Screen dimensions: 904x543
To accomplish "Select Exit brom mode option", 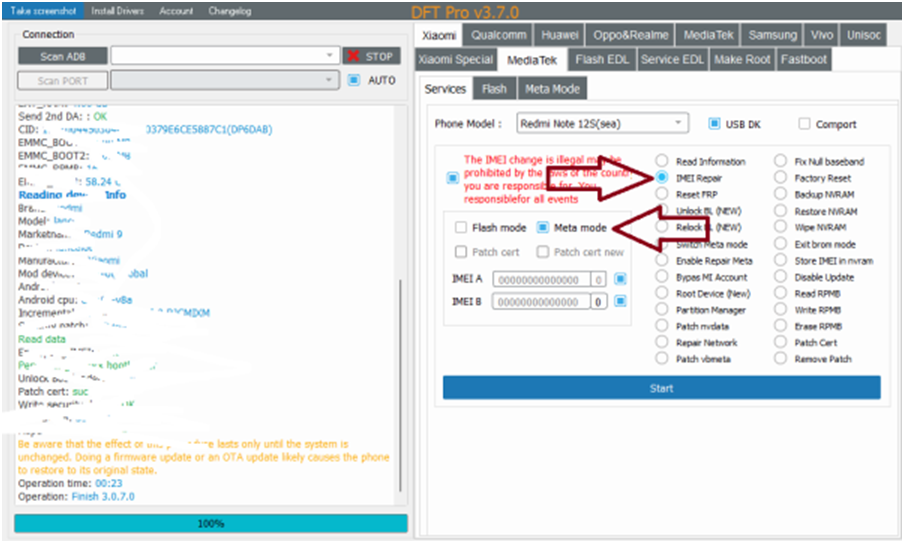I will pos(781,244).
